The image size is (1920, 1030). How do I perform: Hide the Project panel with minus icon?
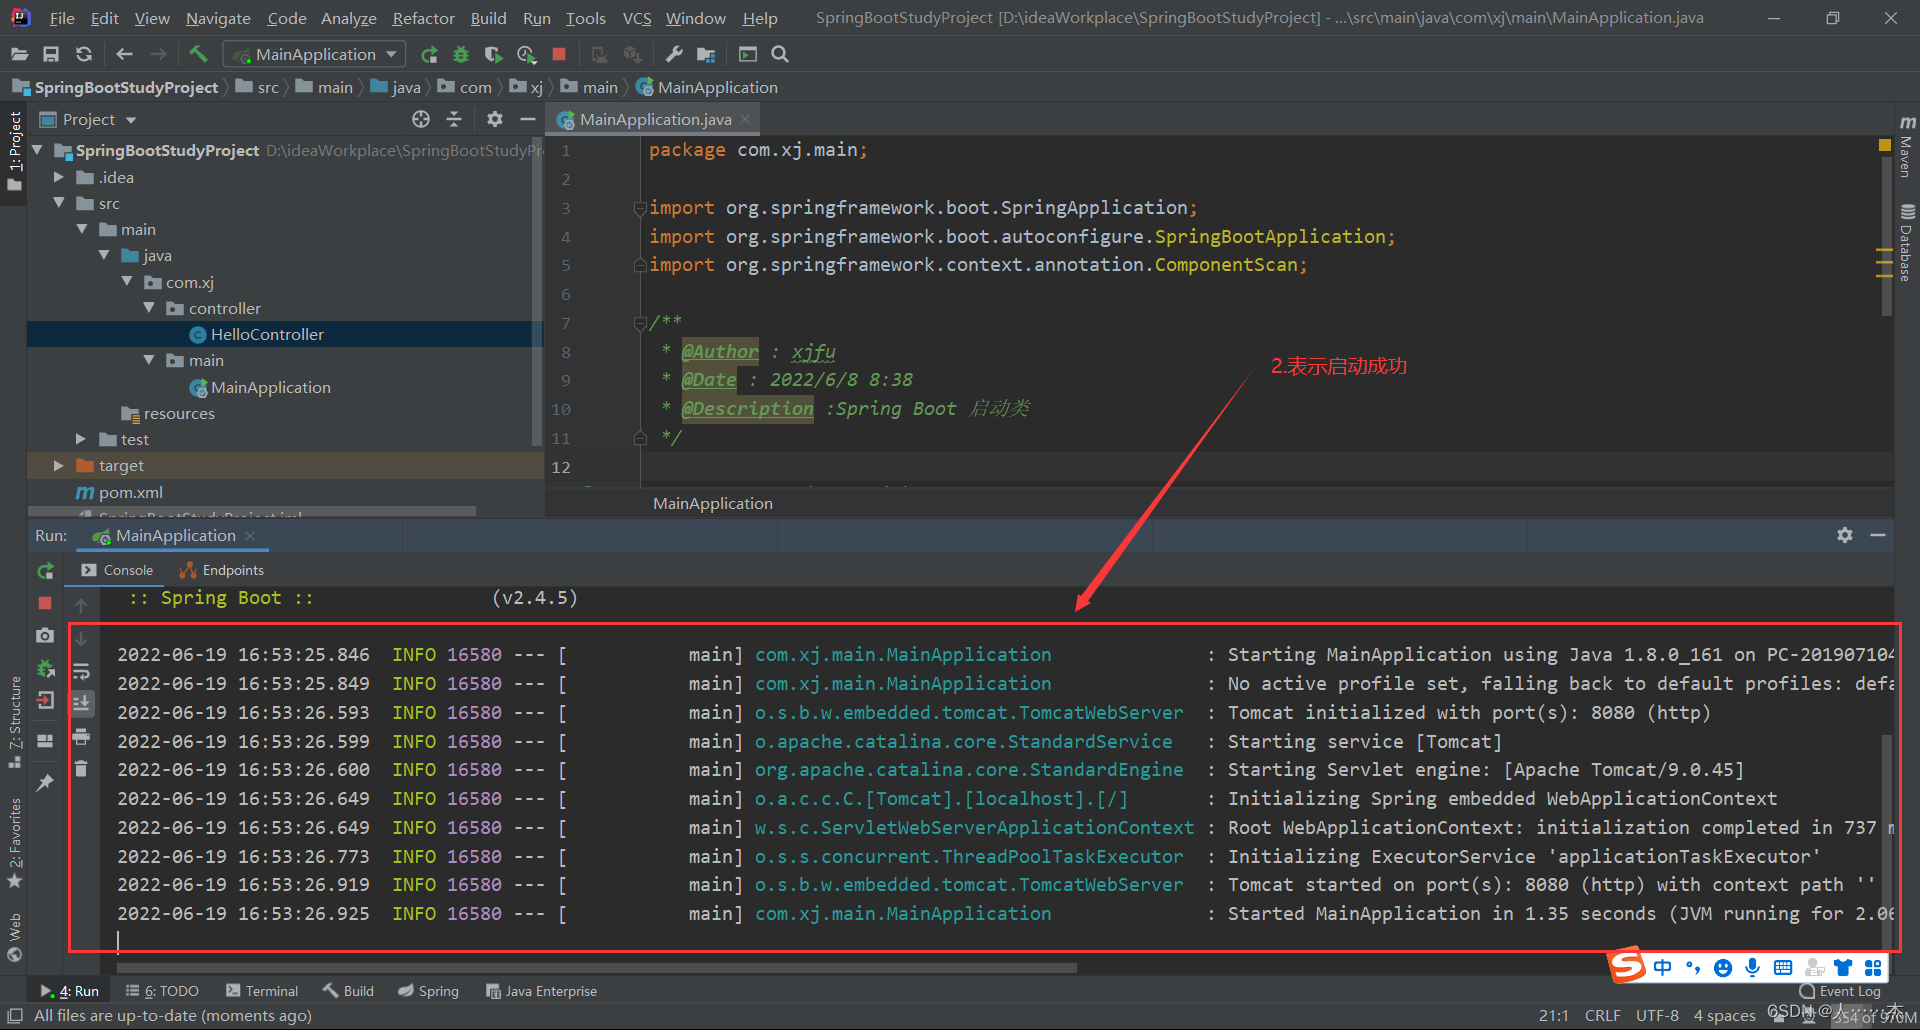point(528,119)
